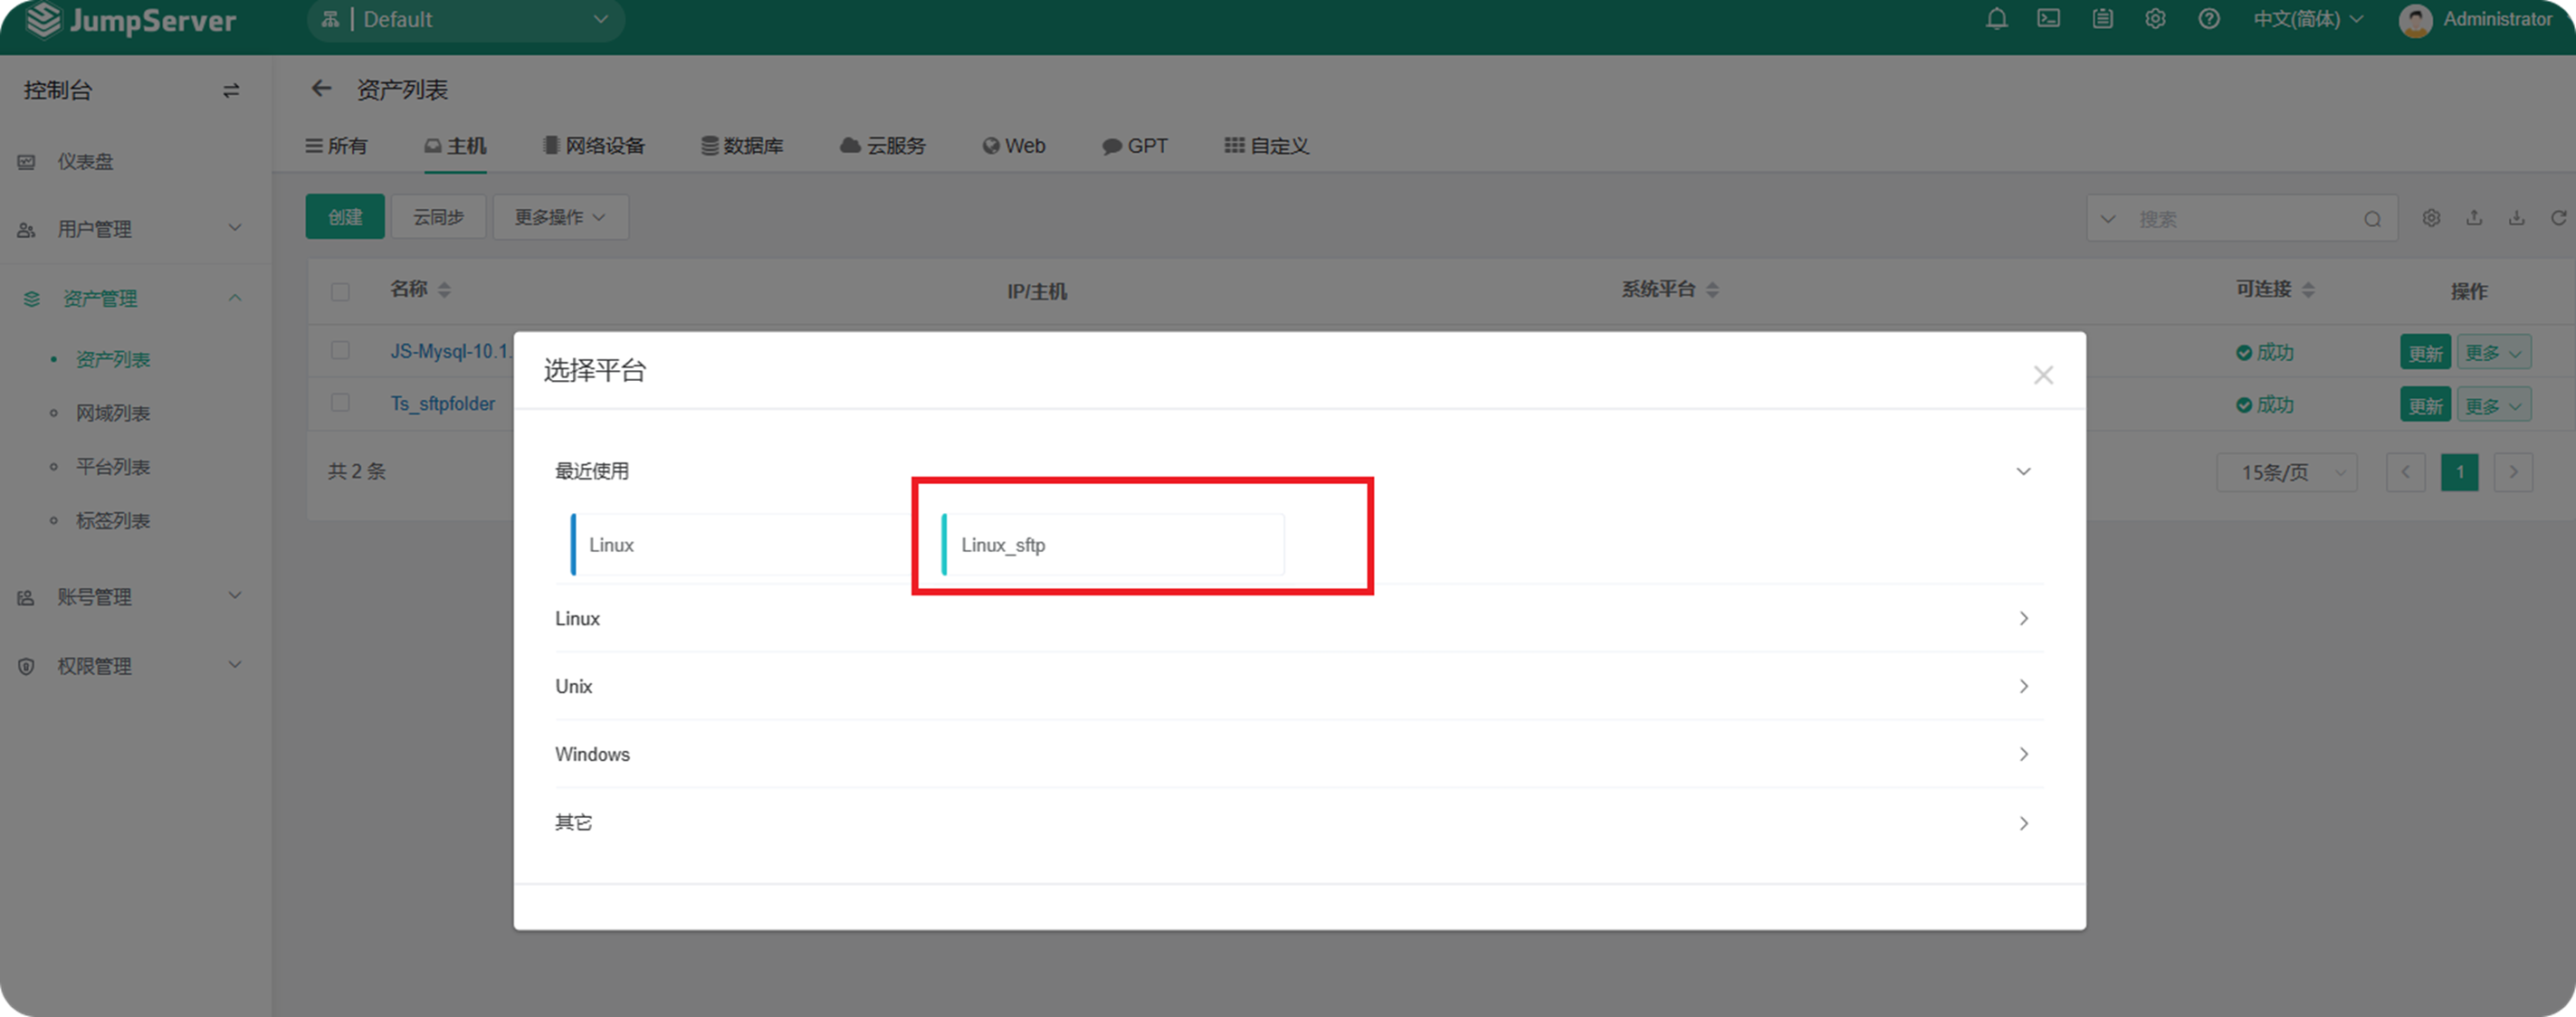
Task: Click the tickets clipboard icon in header
Action: tap(2103, 19)
